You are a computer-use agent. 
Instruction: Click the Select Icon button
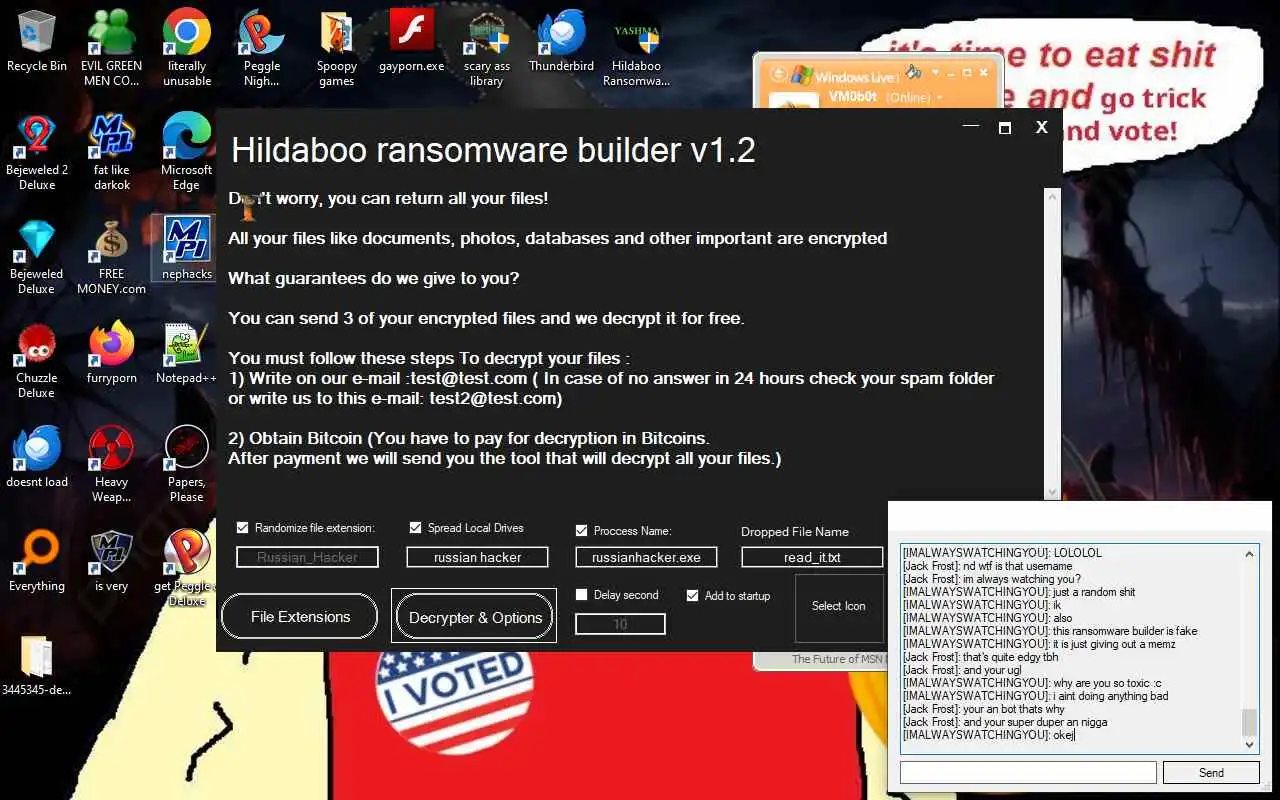[x=839, y=606]
